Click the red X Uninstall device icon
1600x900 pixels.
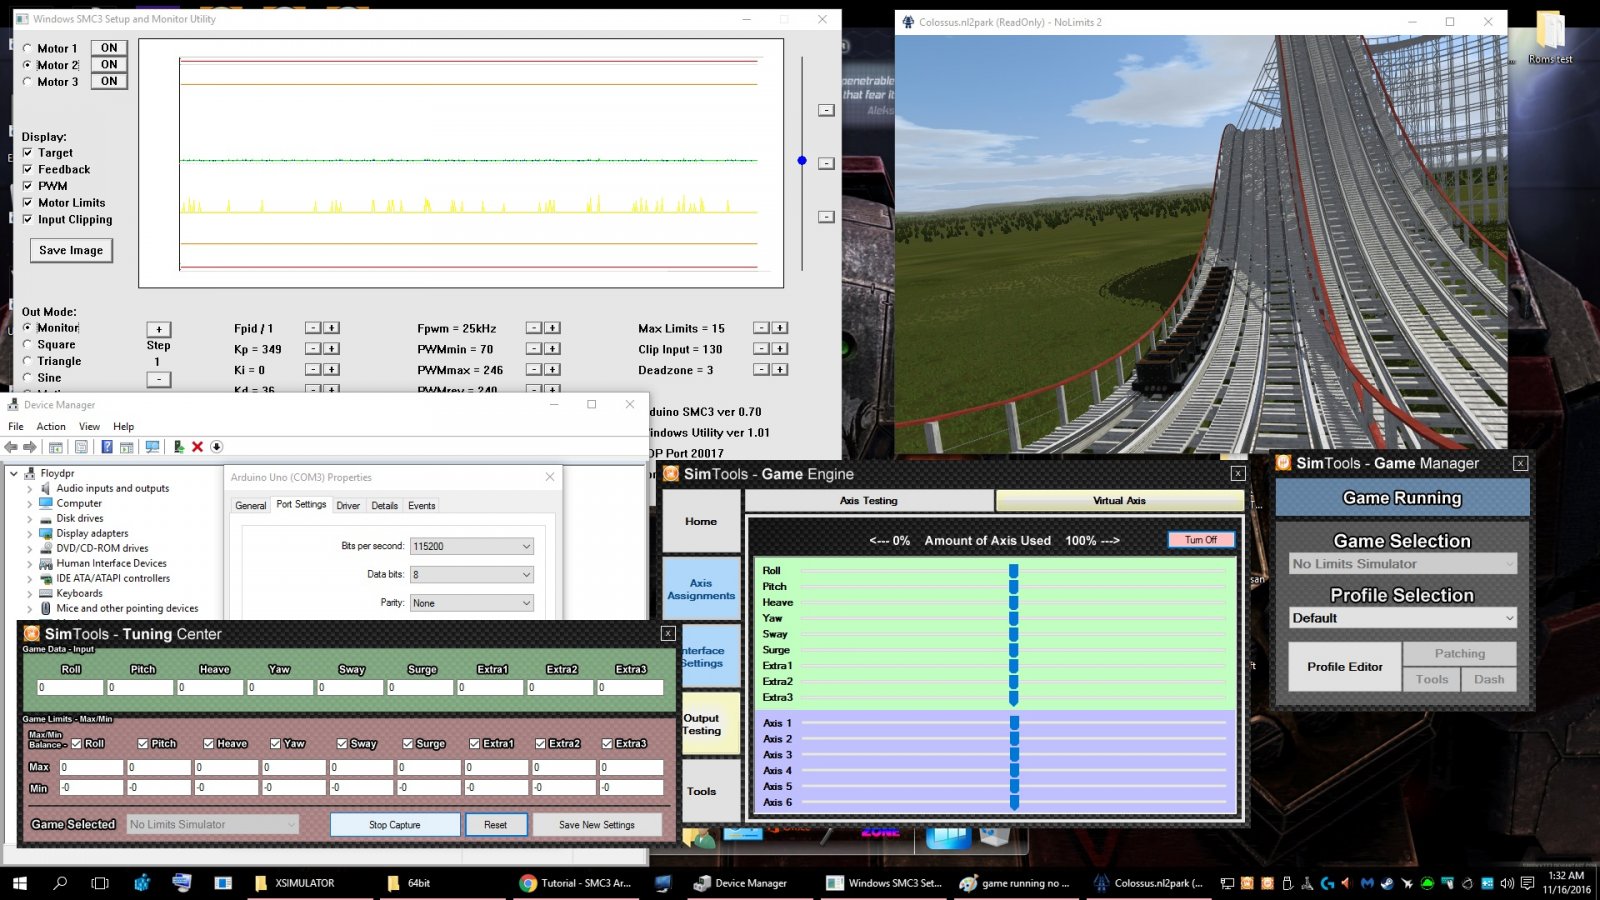click(197, 447)
